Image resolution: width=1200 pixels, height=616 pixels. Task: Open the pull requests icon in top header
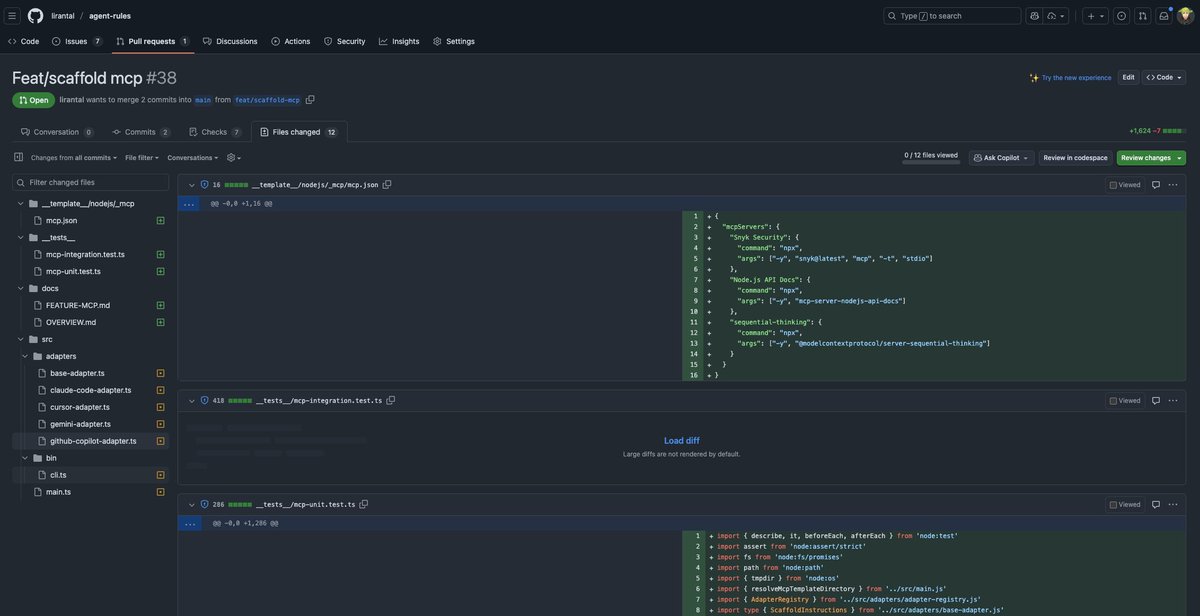(1142, 16)
